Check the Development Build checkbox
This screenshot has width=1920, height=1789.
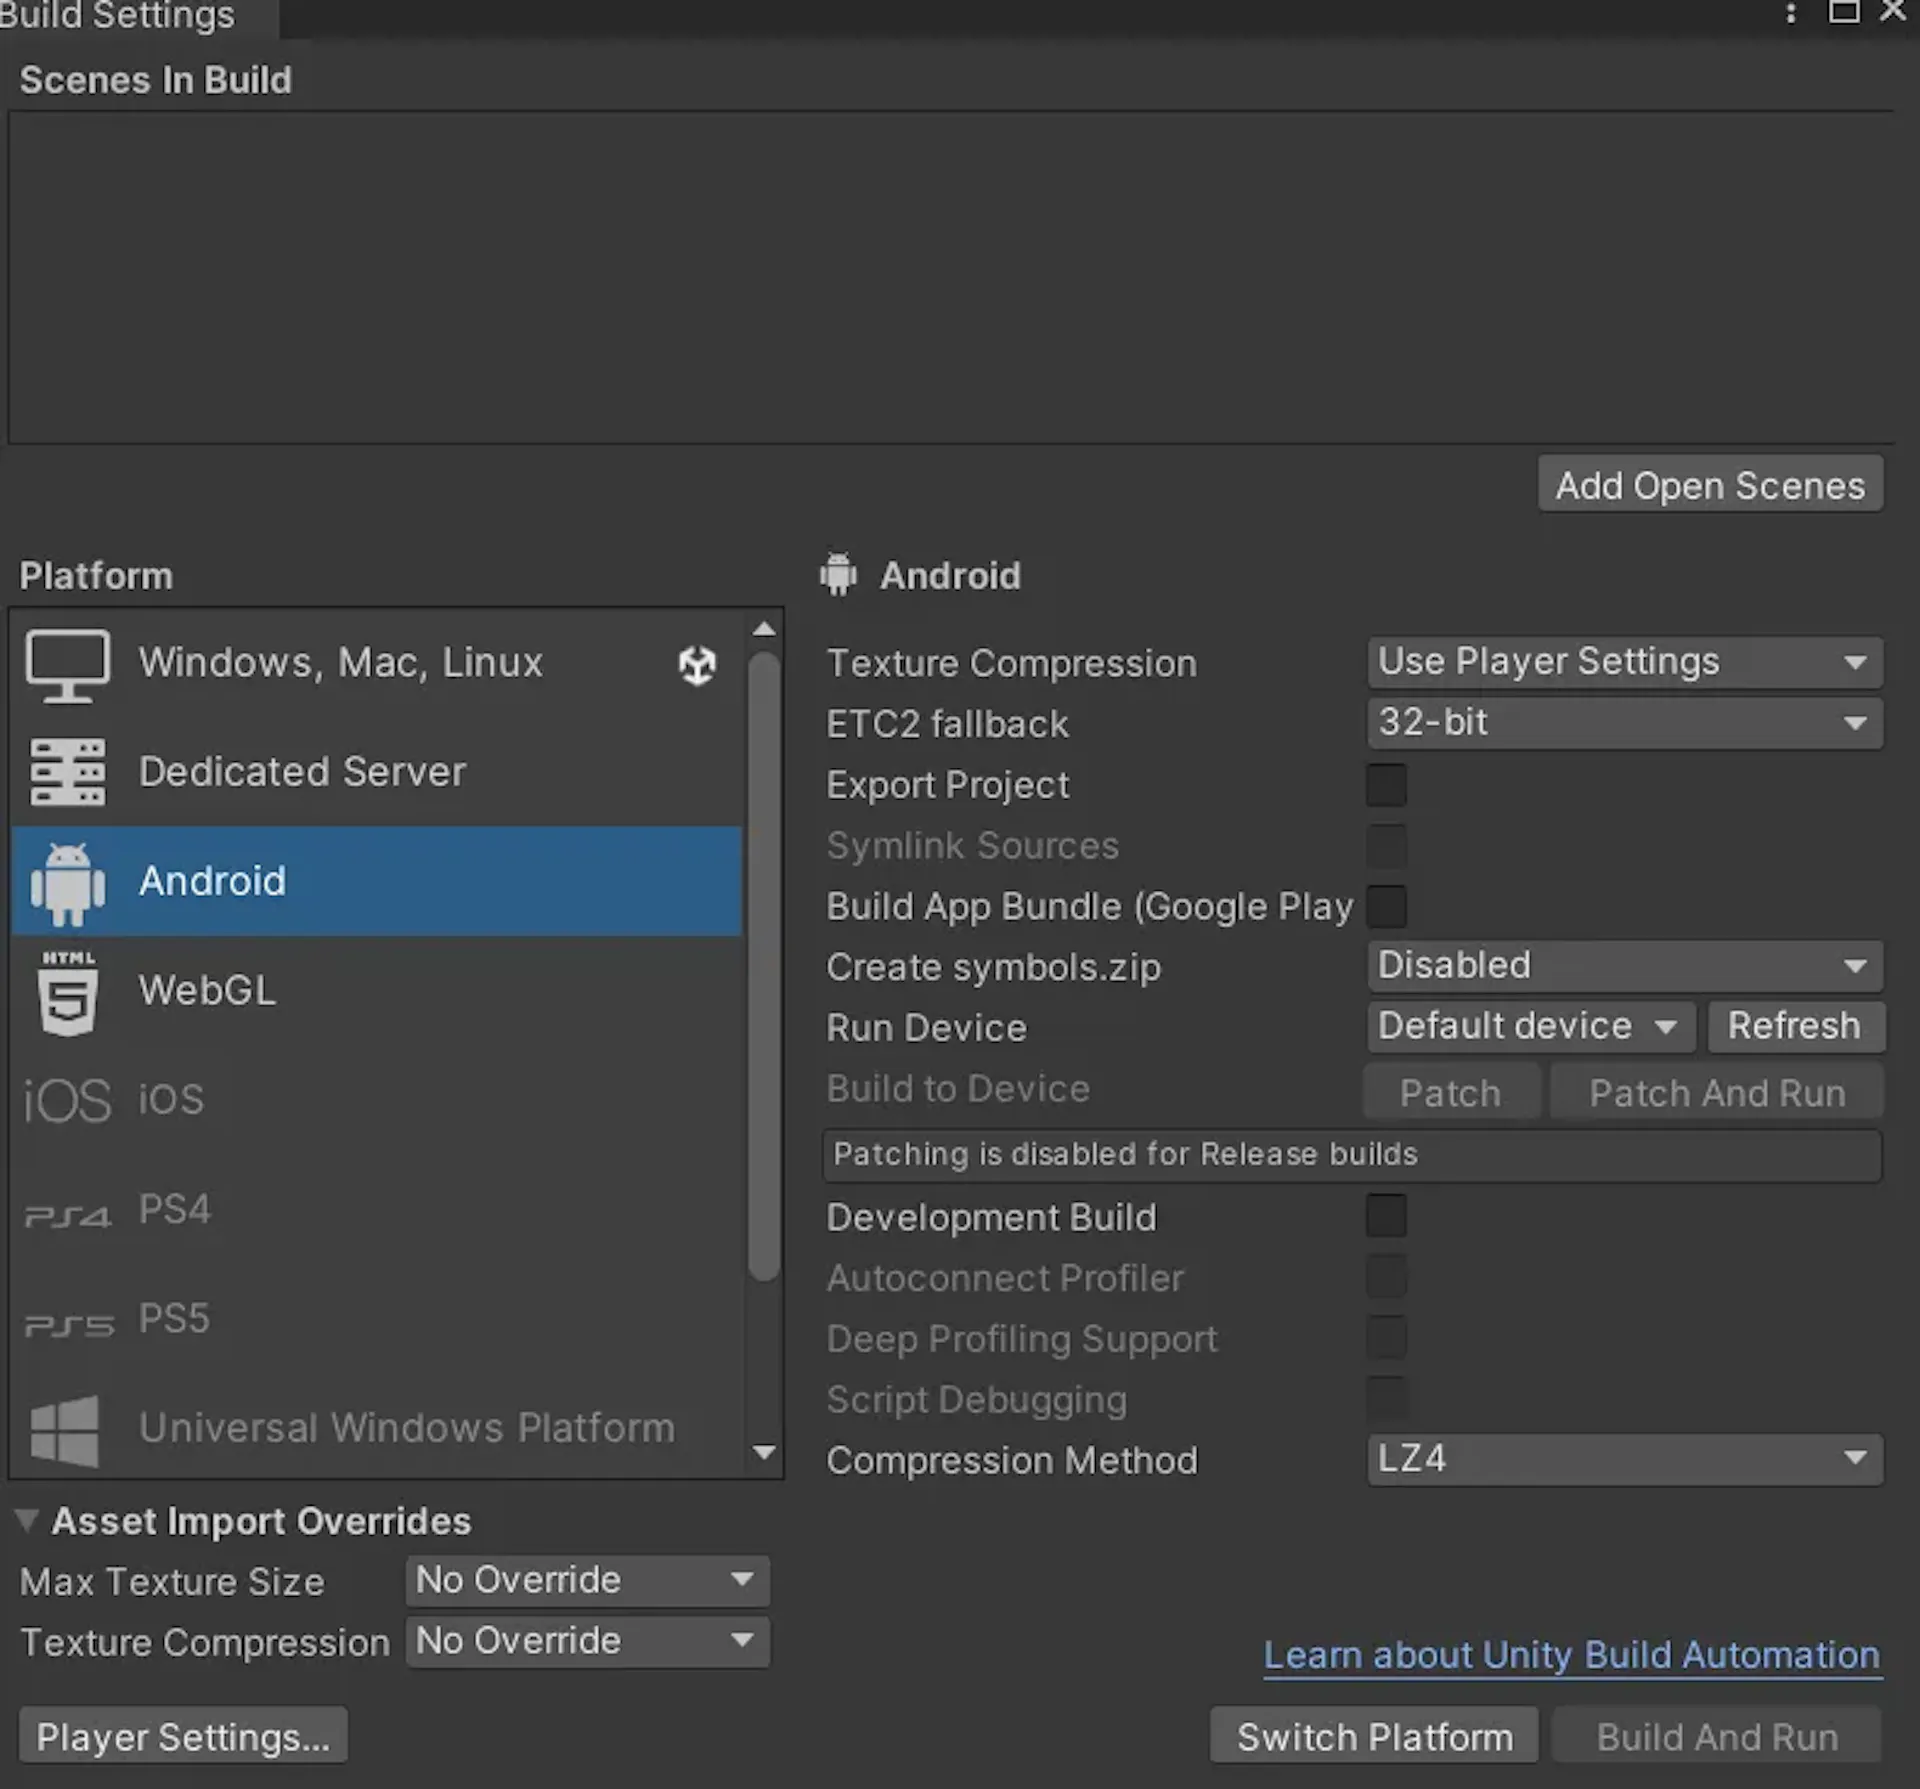[x=1386, y=1216]
